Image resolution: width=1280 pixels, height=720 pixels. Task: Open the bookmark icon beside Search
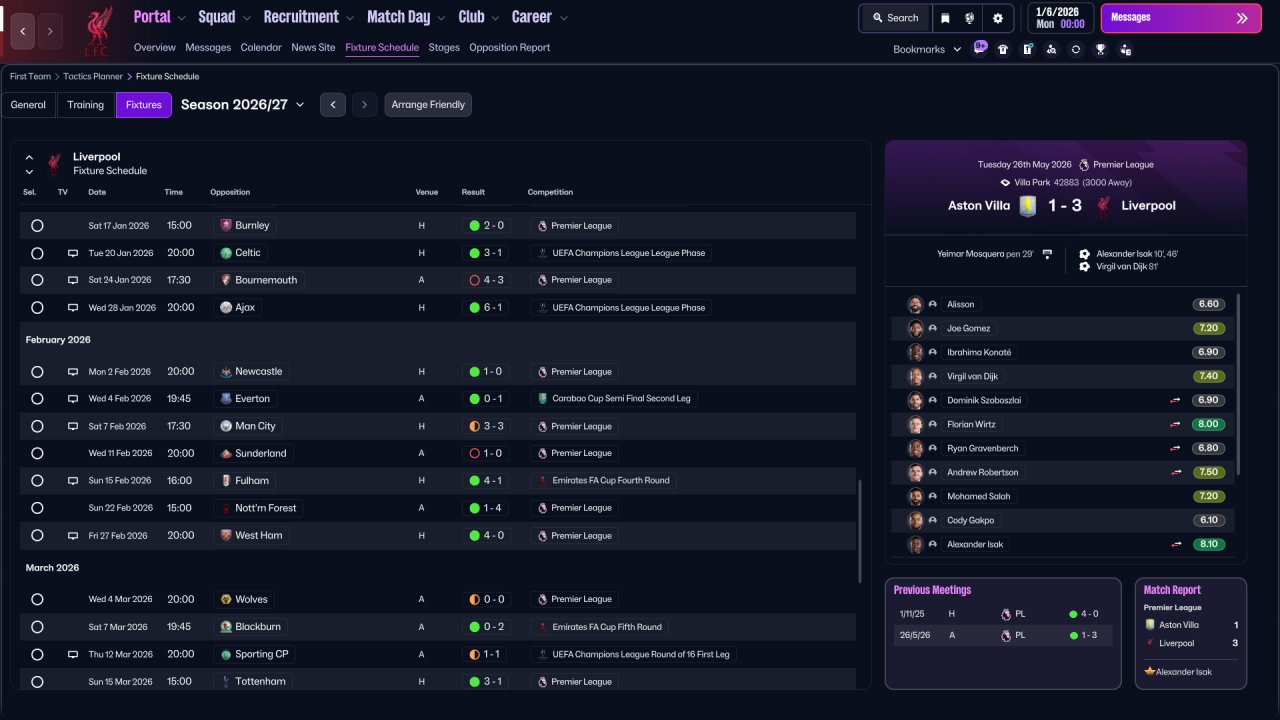click(x=946, y=18)
